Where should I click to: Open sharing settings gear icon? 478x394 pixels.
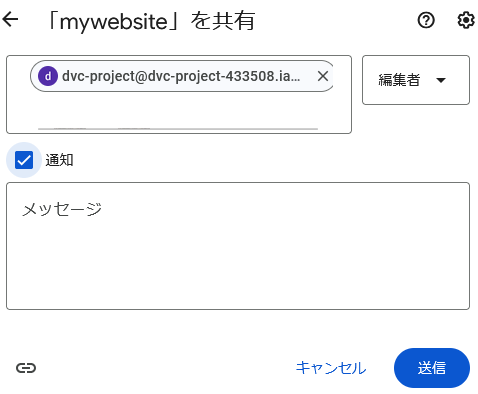point(466,20)
